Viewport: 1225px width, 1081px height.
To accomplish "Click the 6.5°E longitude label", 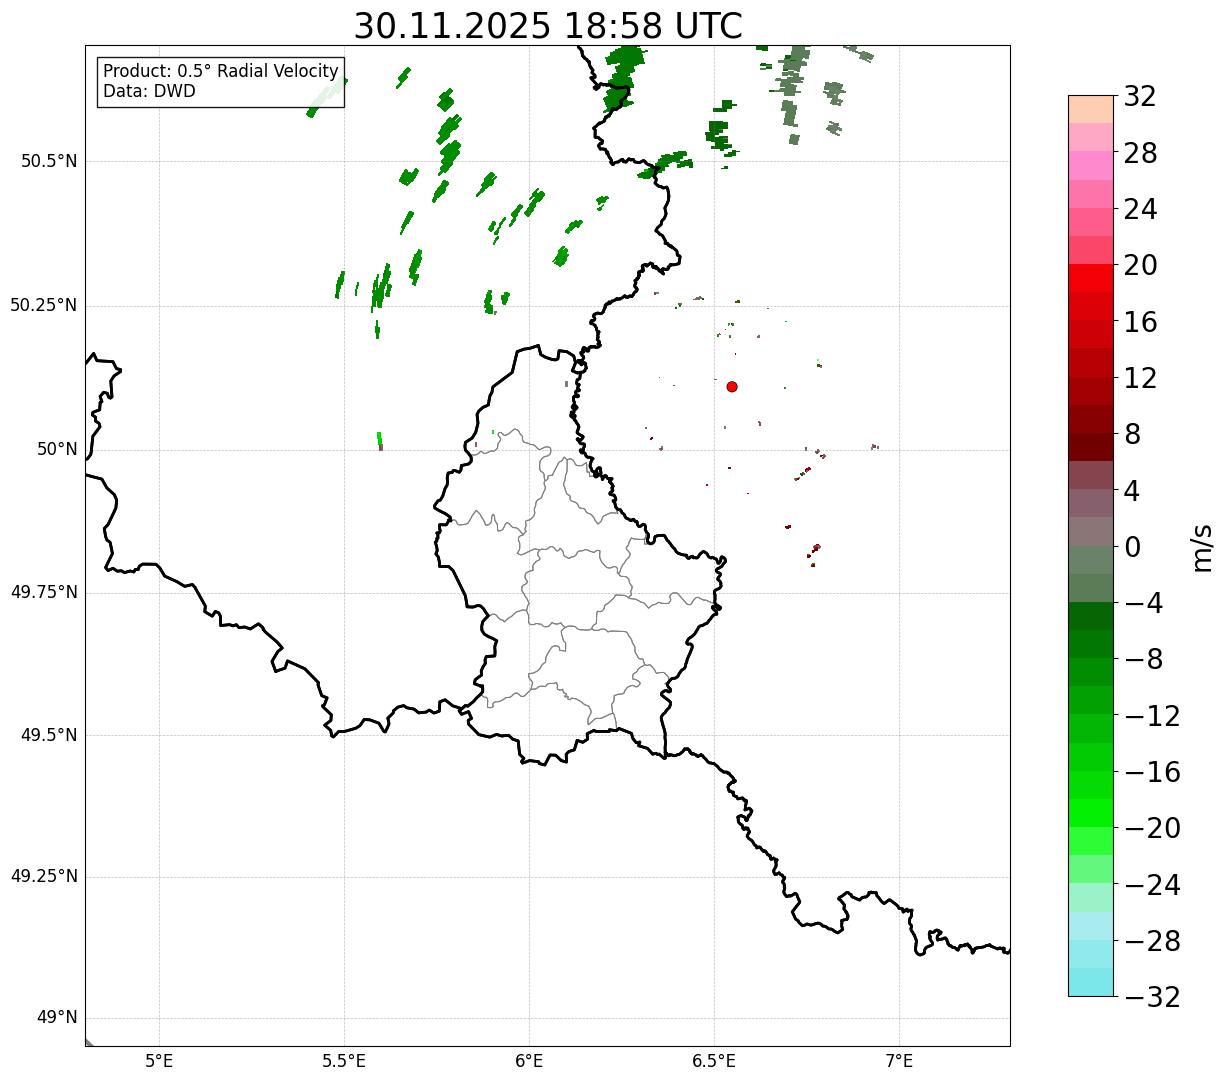I will 714,1061.
